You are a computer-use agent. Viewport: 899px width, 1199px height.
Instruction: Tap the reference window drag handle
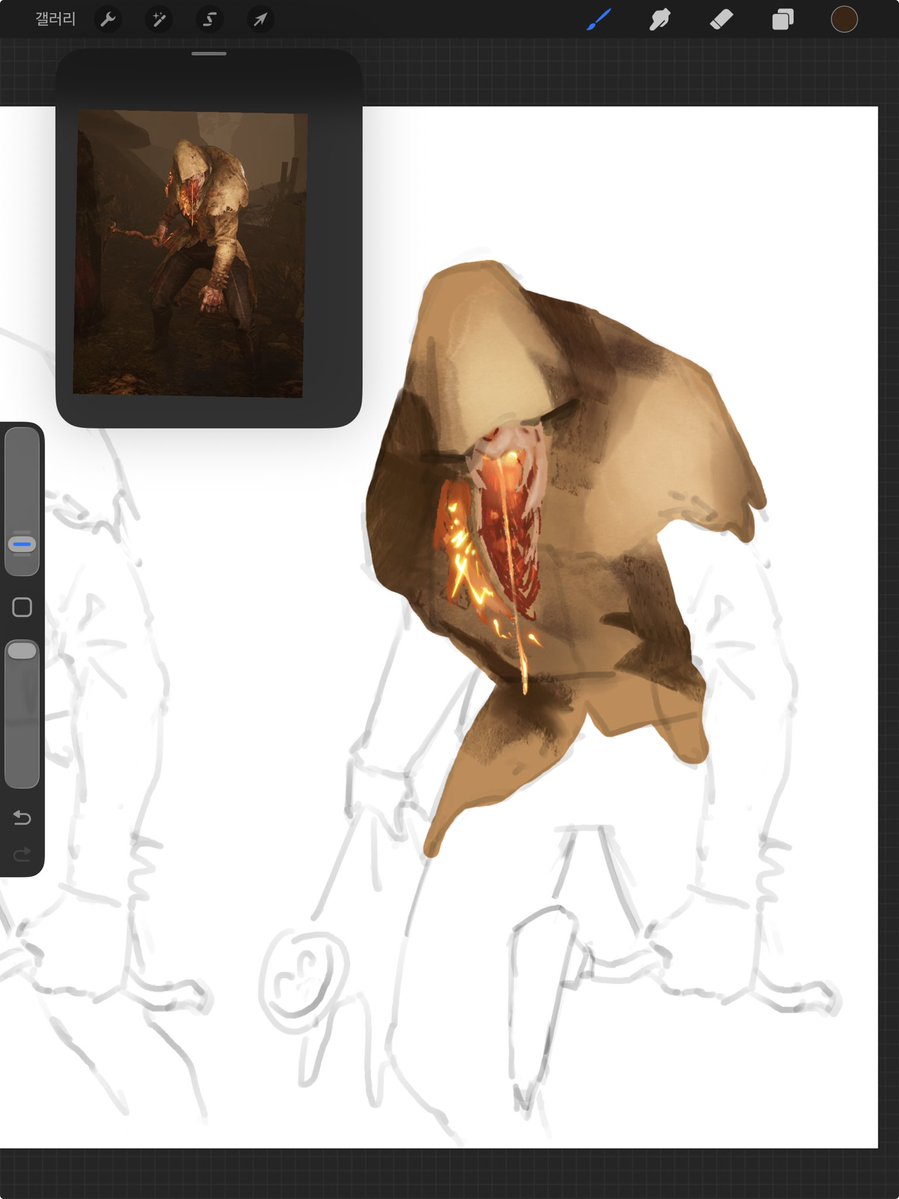click(x=209, y=54)
